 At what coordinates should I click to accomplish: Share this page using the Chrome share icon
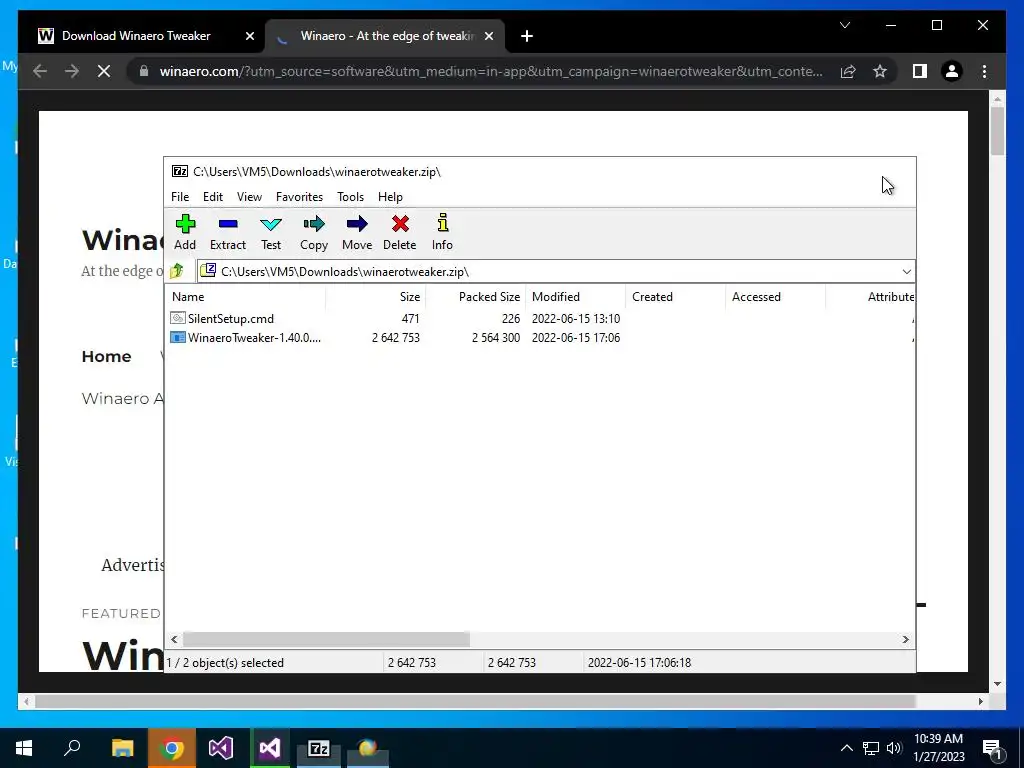(x=848, y=71)
